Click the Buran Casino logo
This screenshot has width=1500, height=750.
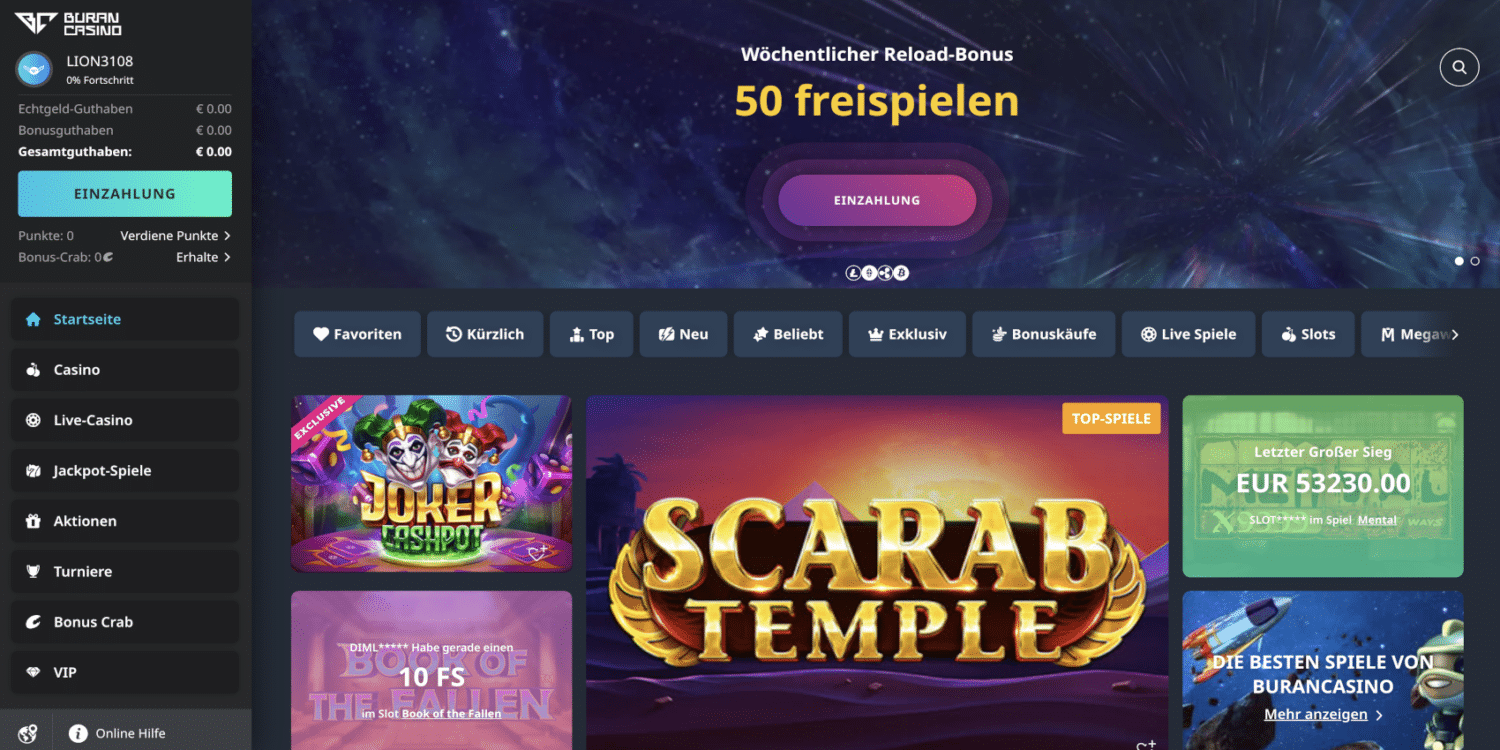pyautogui.click(x=68, y=23)
